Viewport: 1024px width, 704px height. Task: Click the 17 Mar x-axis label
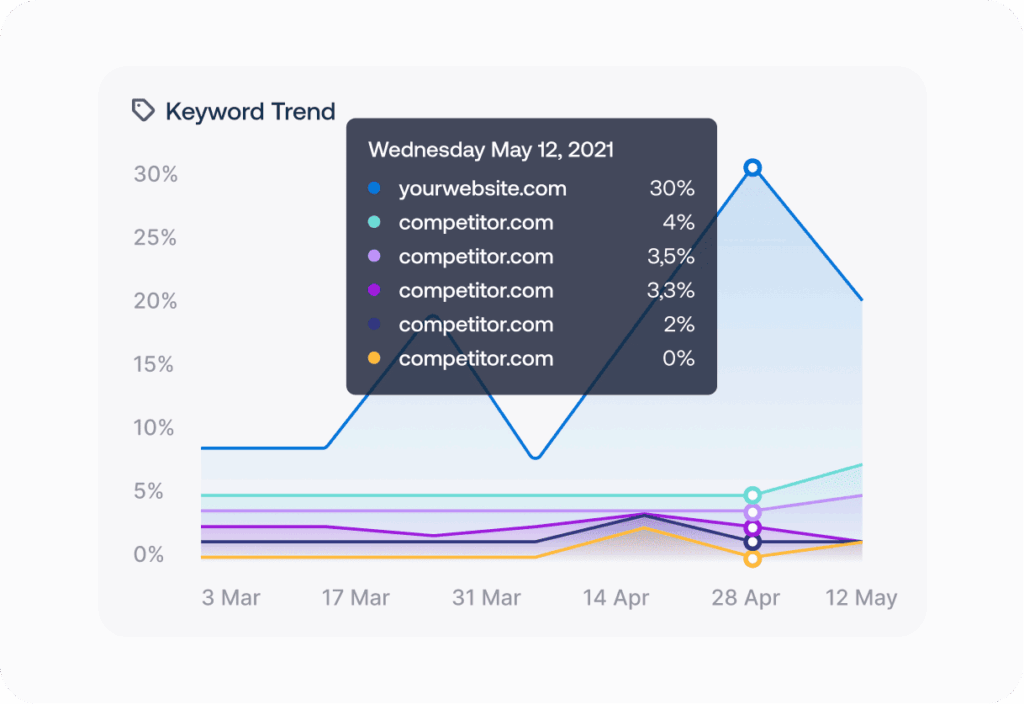[355, 598]
